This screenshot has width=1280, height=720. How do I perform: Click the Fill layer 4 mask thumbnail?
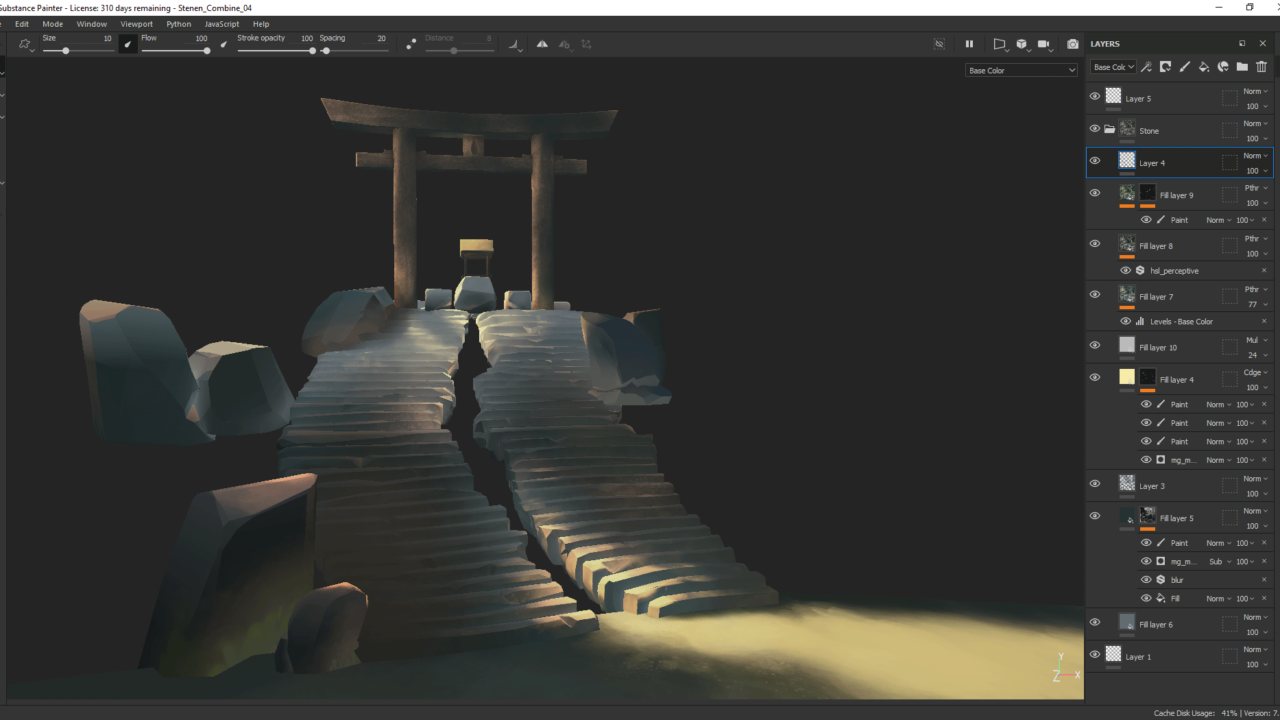1147,377
